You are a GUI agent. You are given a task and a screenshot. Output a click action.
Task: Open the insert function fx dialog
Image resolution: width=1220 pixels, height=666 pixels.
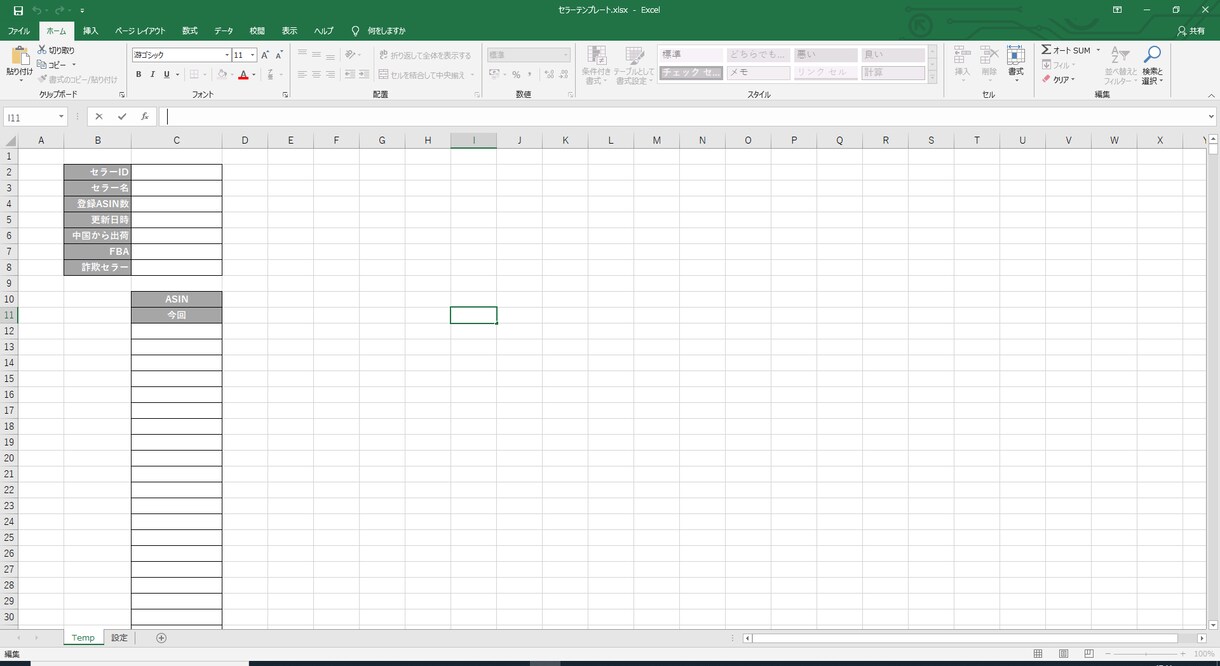point(145,117)
